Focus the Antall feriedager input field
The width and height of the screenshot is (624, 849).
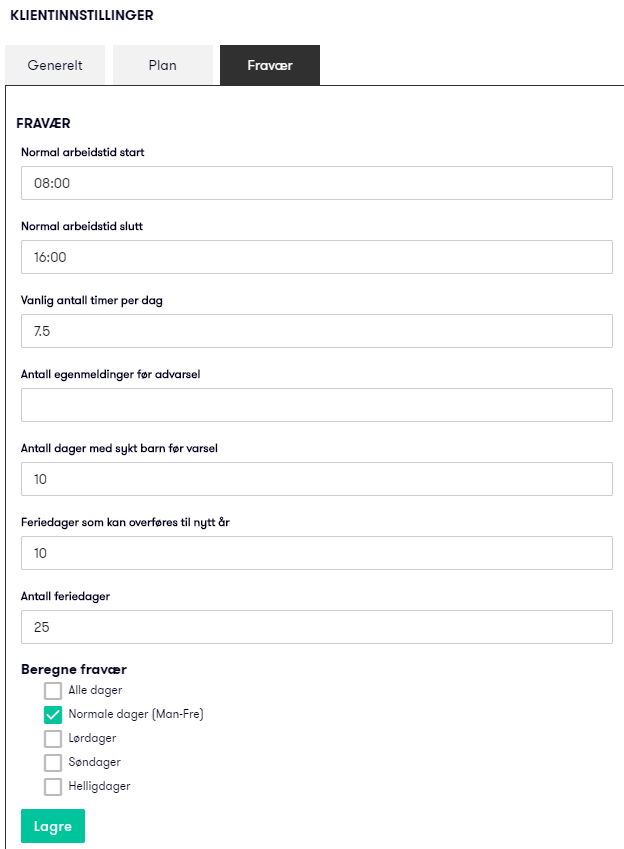click(x=316, y=627)
